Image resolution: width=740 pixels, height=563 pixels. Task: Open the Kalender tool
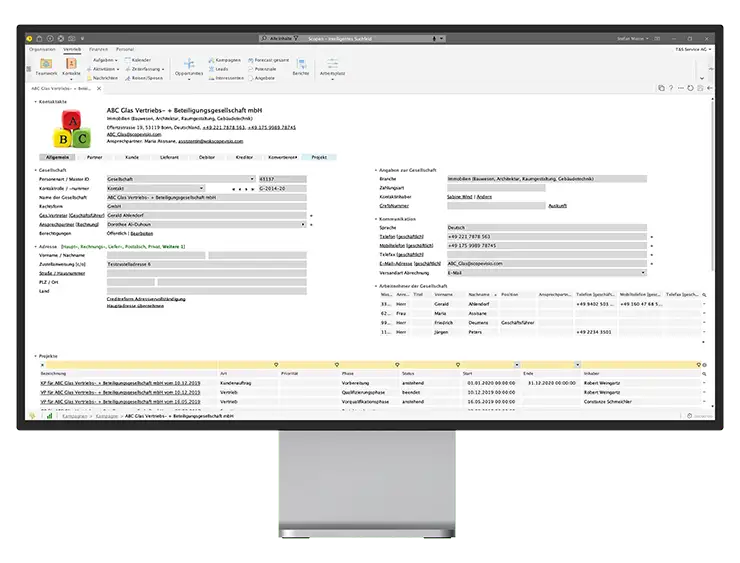click(x=140, y=60)
